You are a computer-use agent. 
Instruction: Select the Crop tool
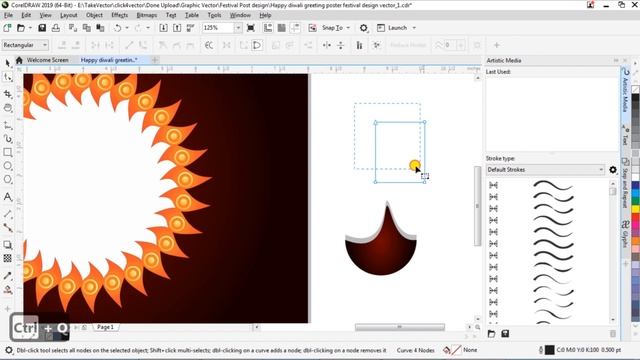pyautogui.click(x=7, y=94)
